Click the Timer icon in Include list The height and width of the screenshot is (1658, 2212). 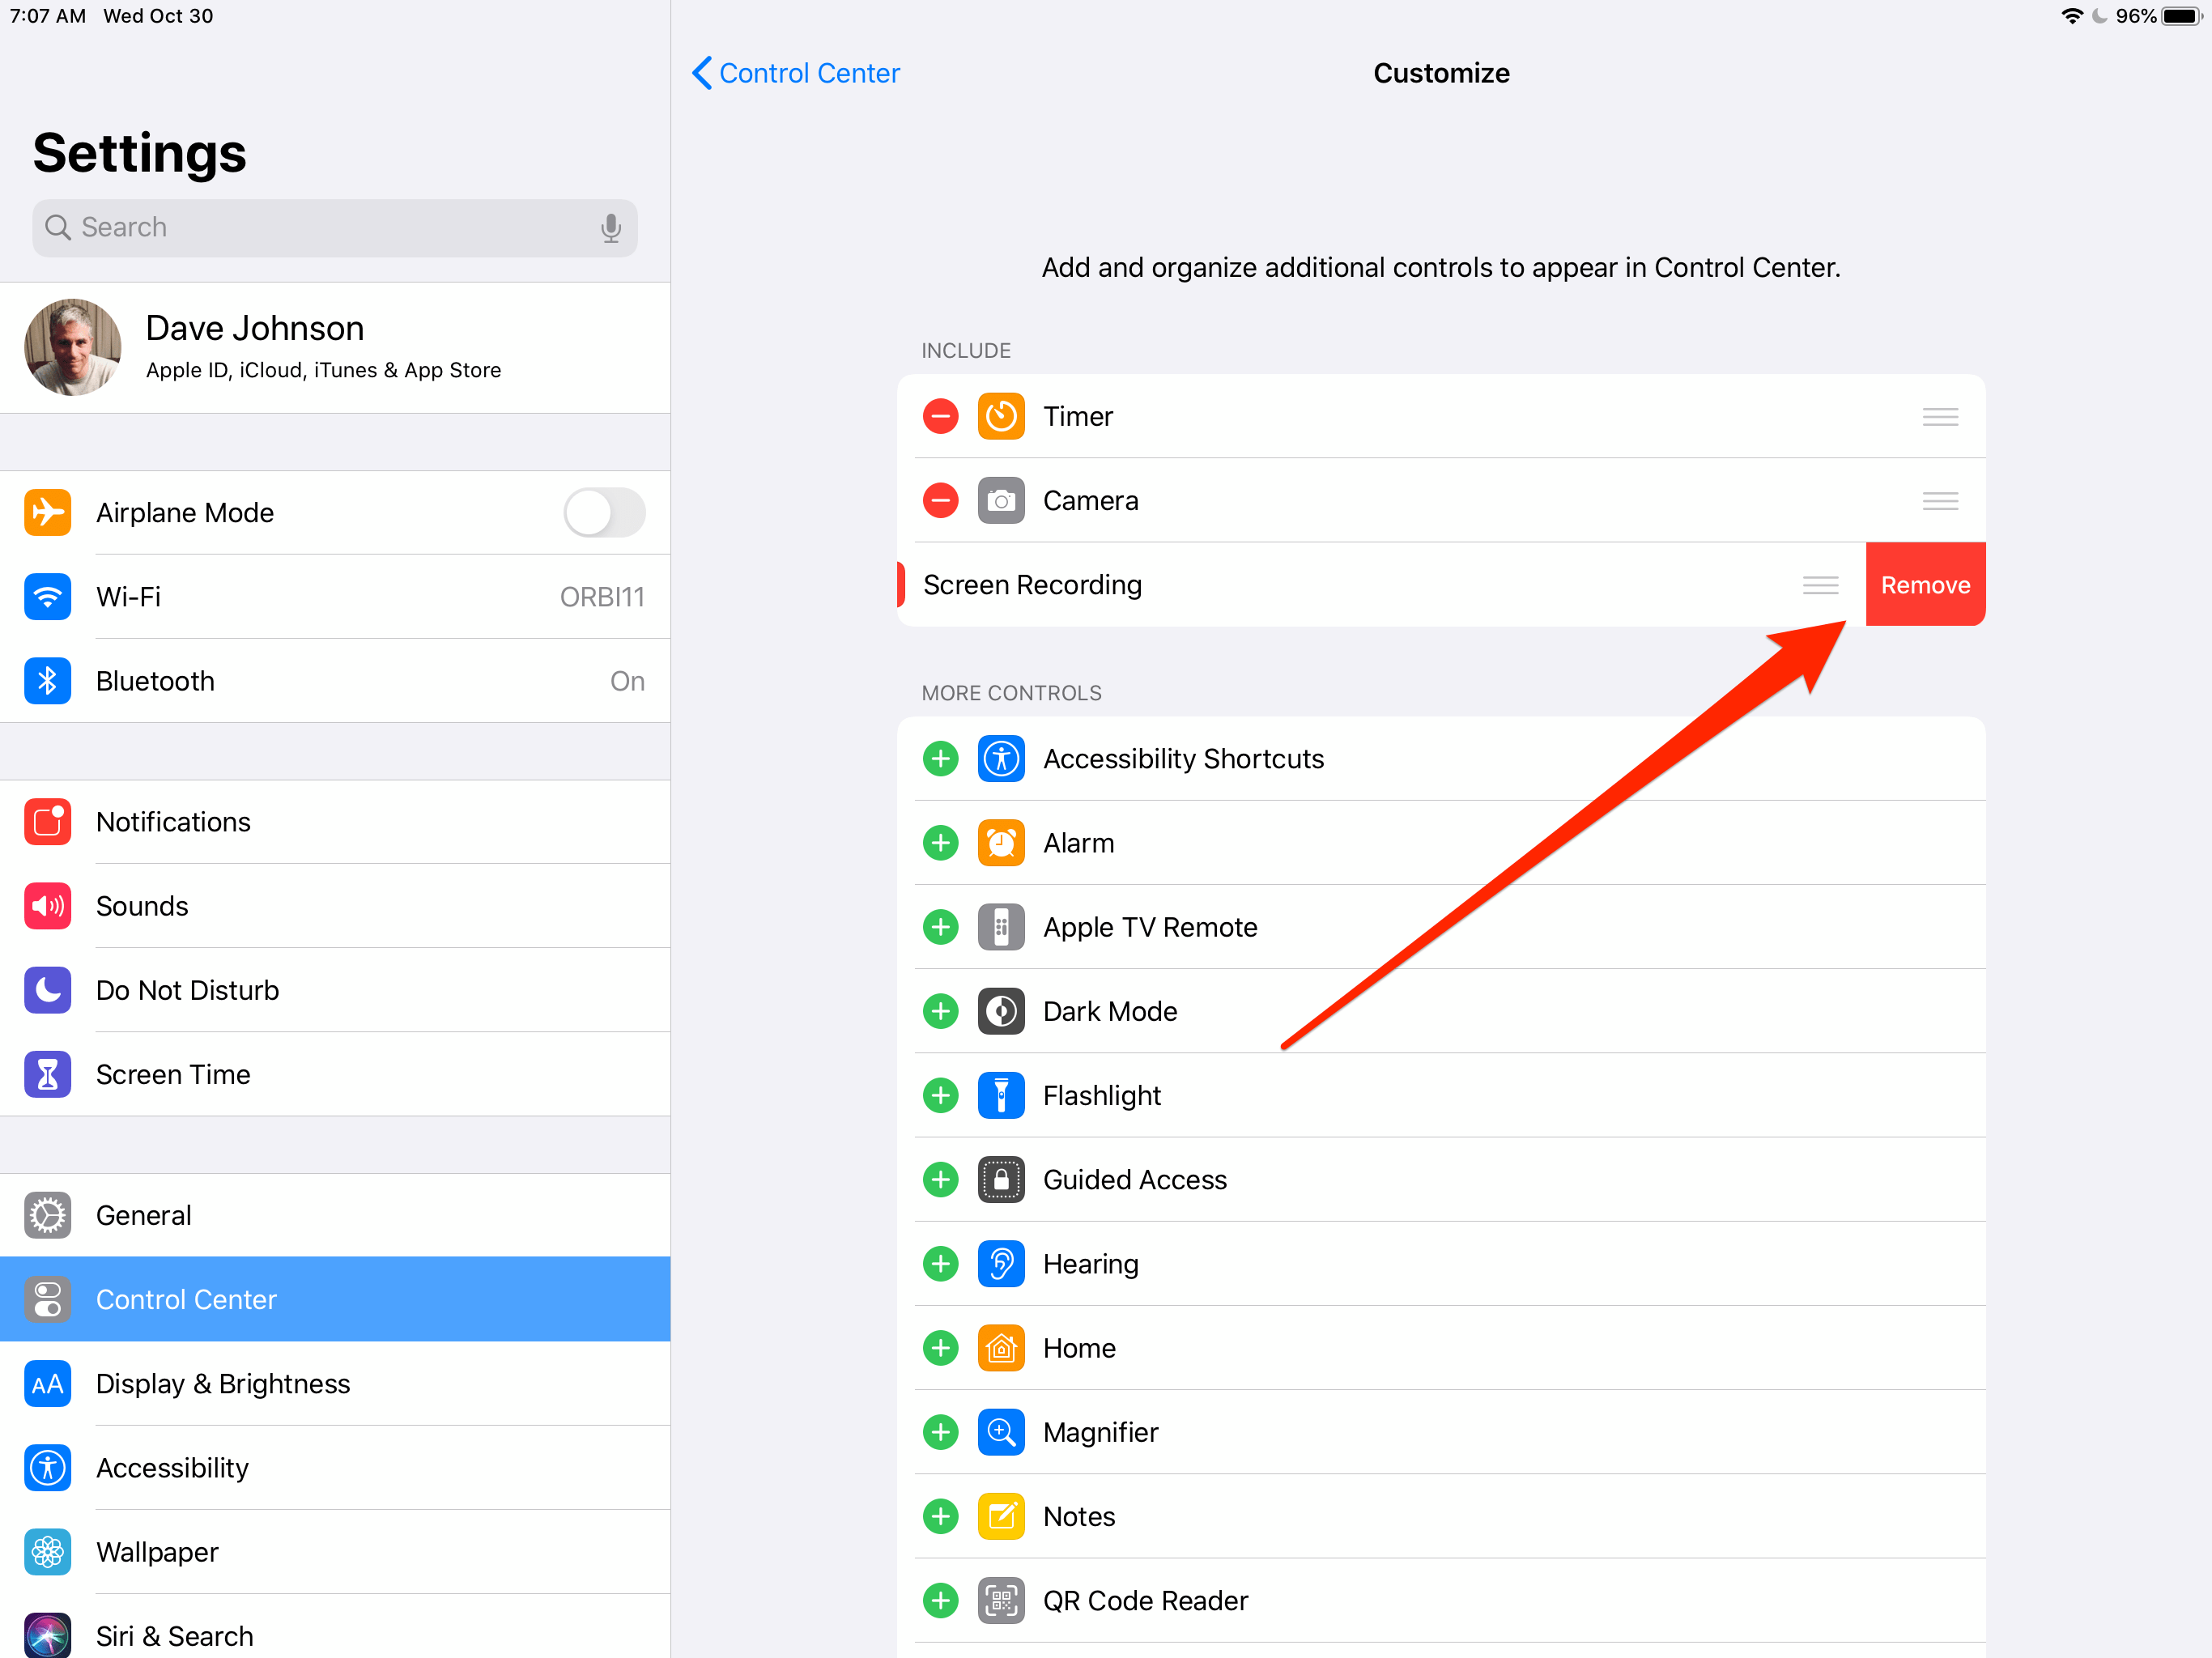(1001, 416)
